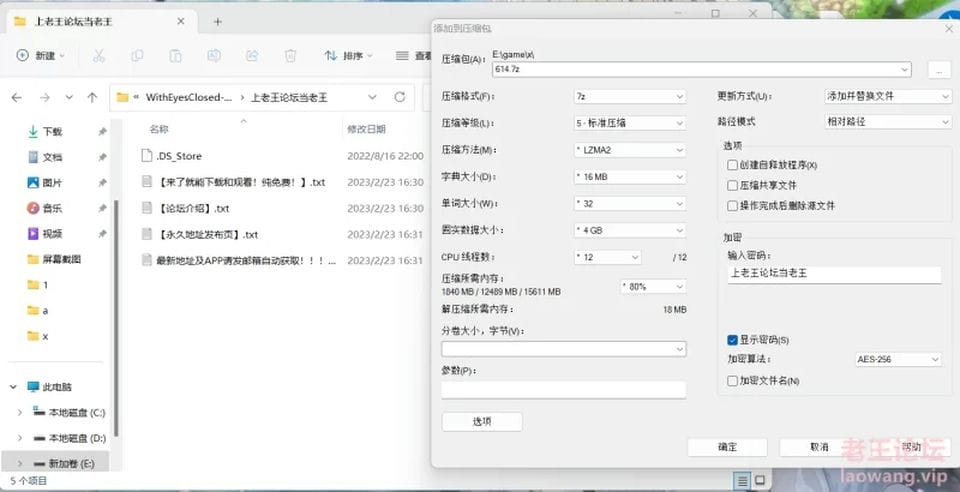
Task: Close the 上老王论坛当老王 tab
Action: pyautogui.click(x=181, y=21)
